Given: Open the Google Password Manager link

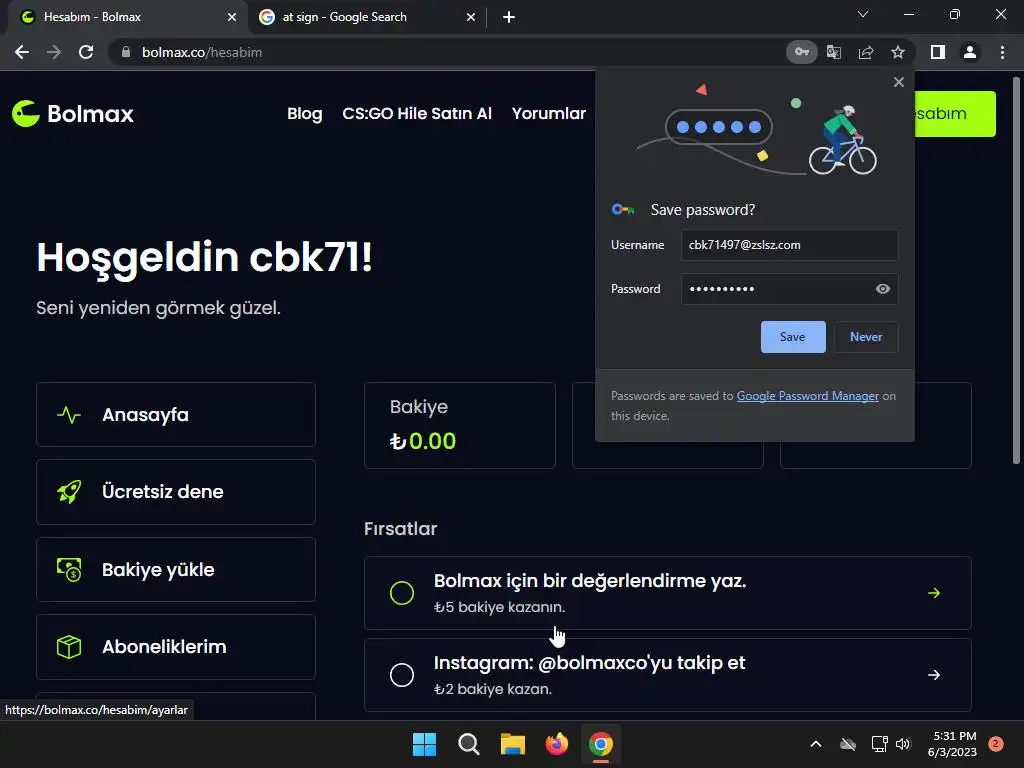Looking at the screenshot, I should (807, 396).
